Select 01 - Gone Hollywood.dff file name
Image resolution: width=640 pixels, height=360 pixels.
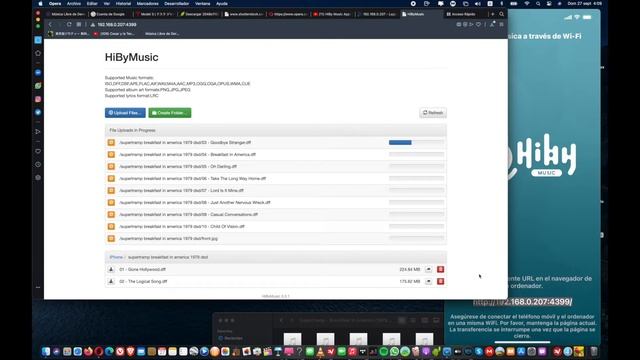coord(142,269)
